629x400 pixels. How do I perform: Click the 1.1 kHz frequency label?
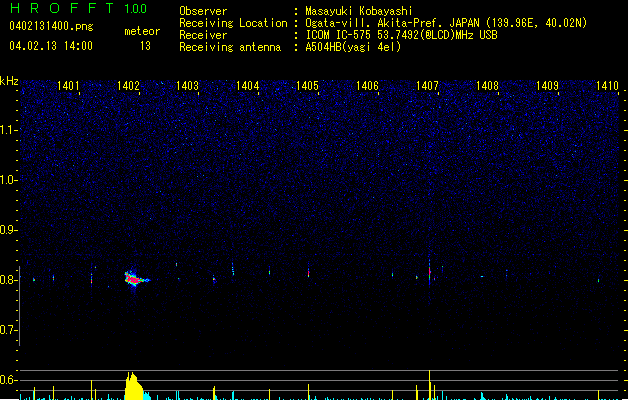coord(8,130)
